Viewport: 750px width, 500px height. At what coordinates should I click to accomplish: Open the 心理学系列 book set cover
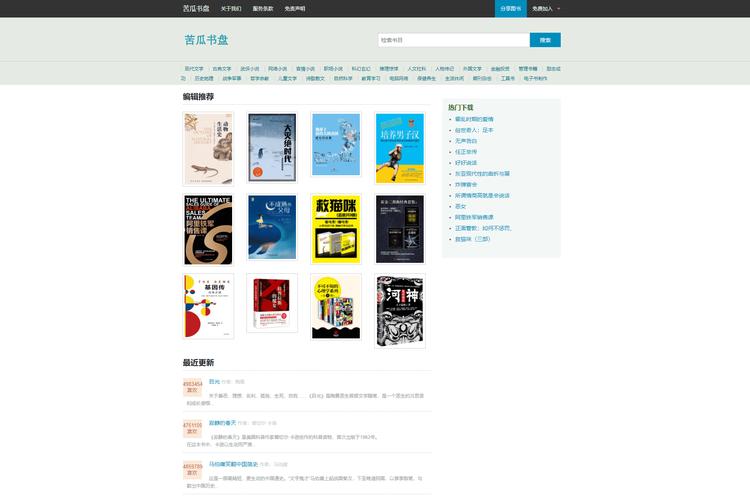336,307
